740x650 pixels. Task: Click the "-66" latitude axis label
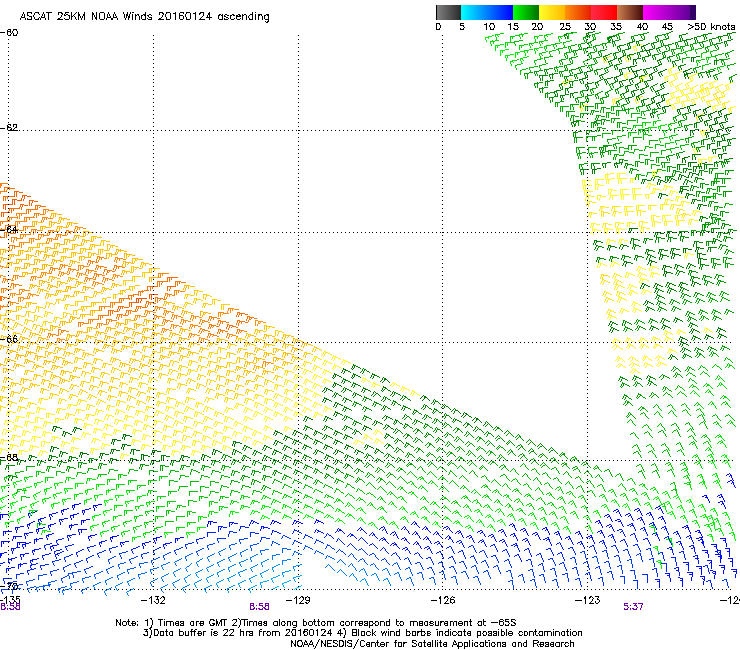[x=9, y=339]
